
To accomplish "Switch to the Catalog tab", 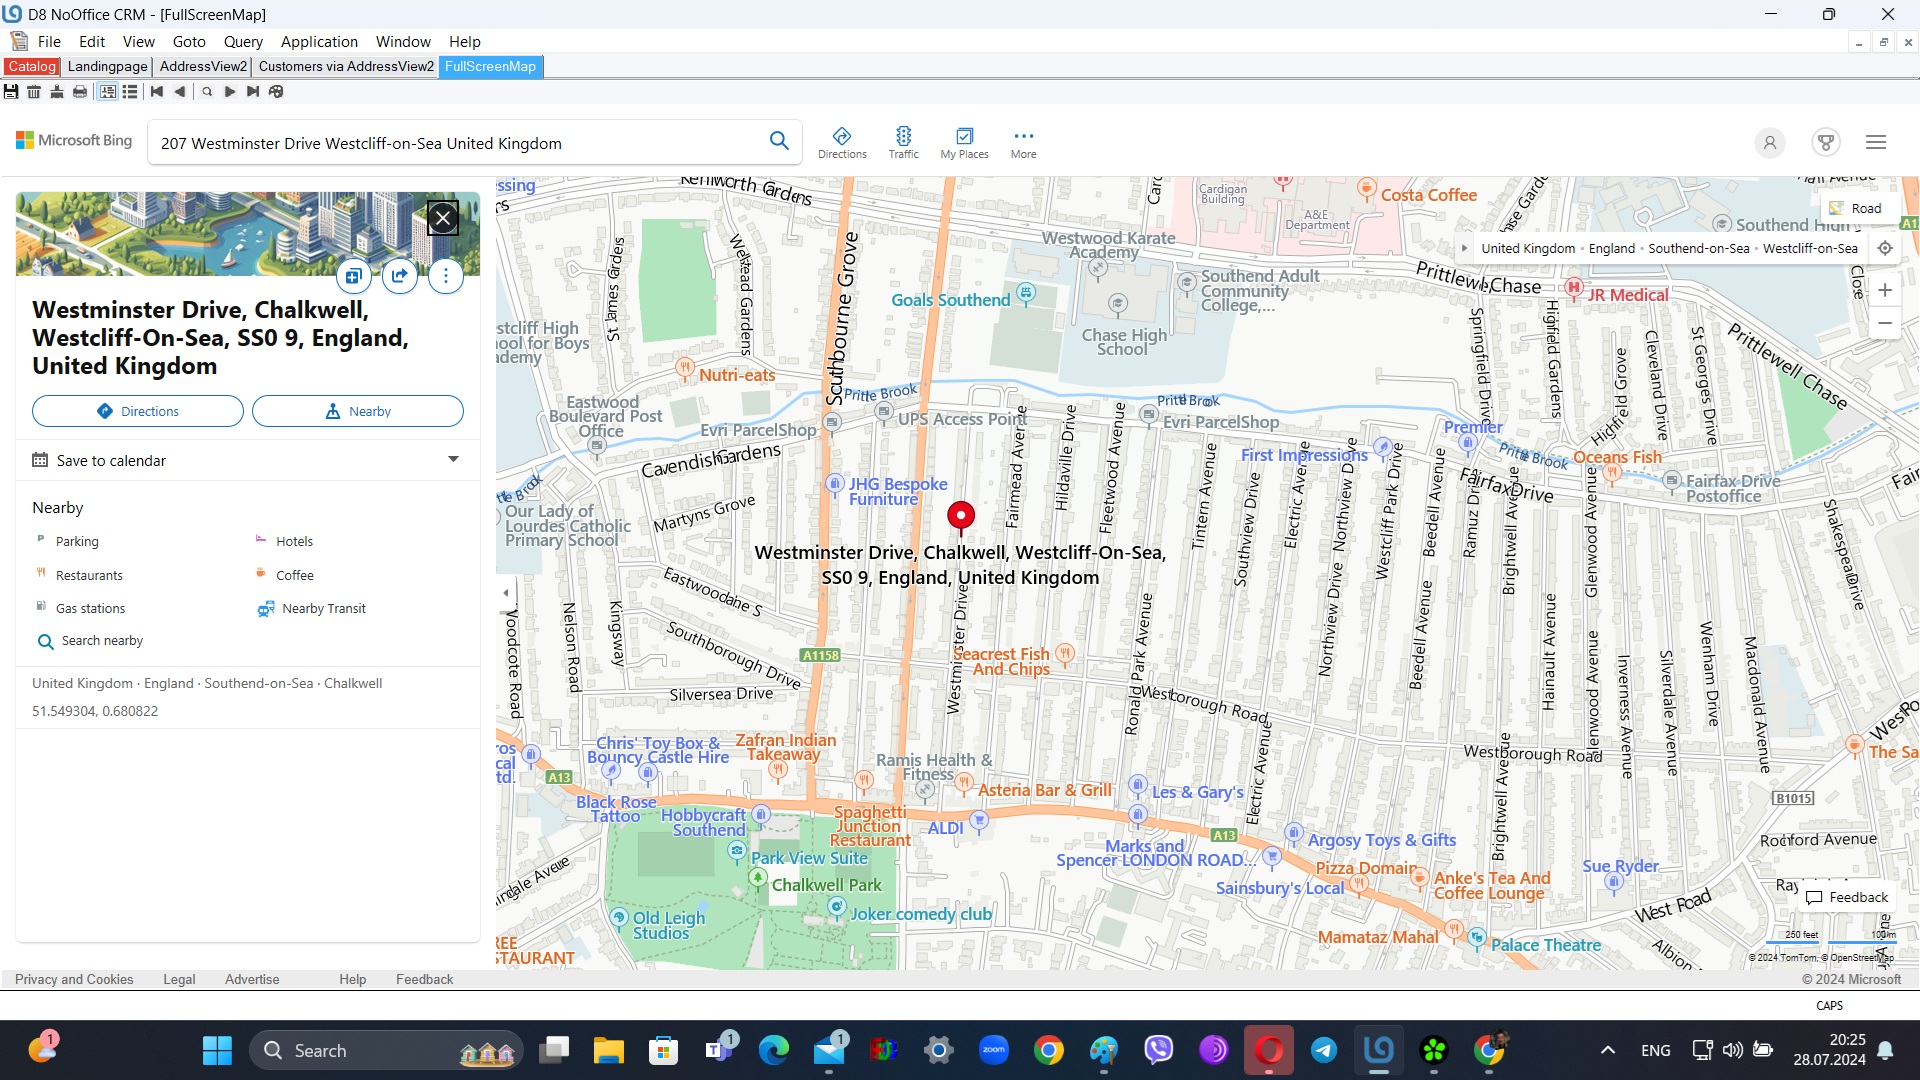I will [32, 66].
